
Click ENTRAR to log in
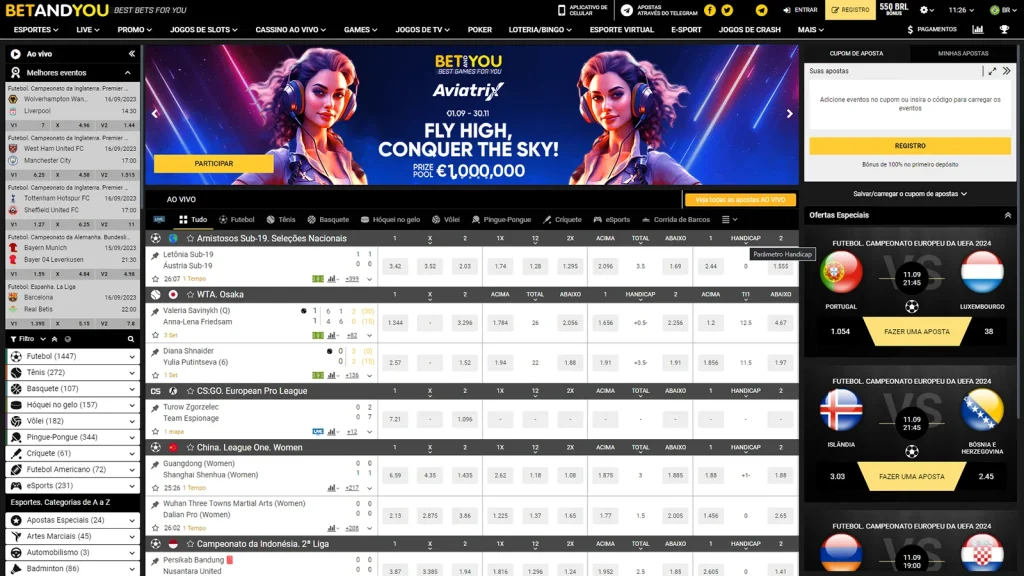pyautogui.click(x=800, y=10)
